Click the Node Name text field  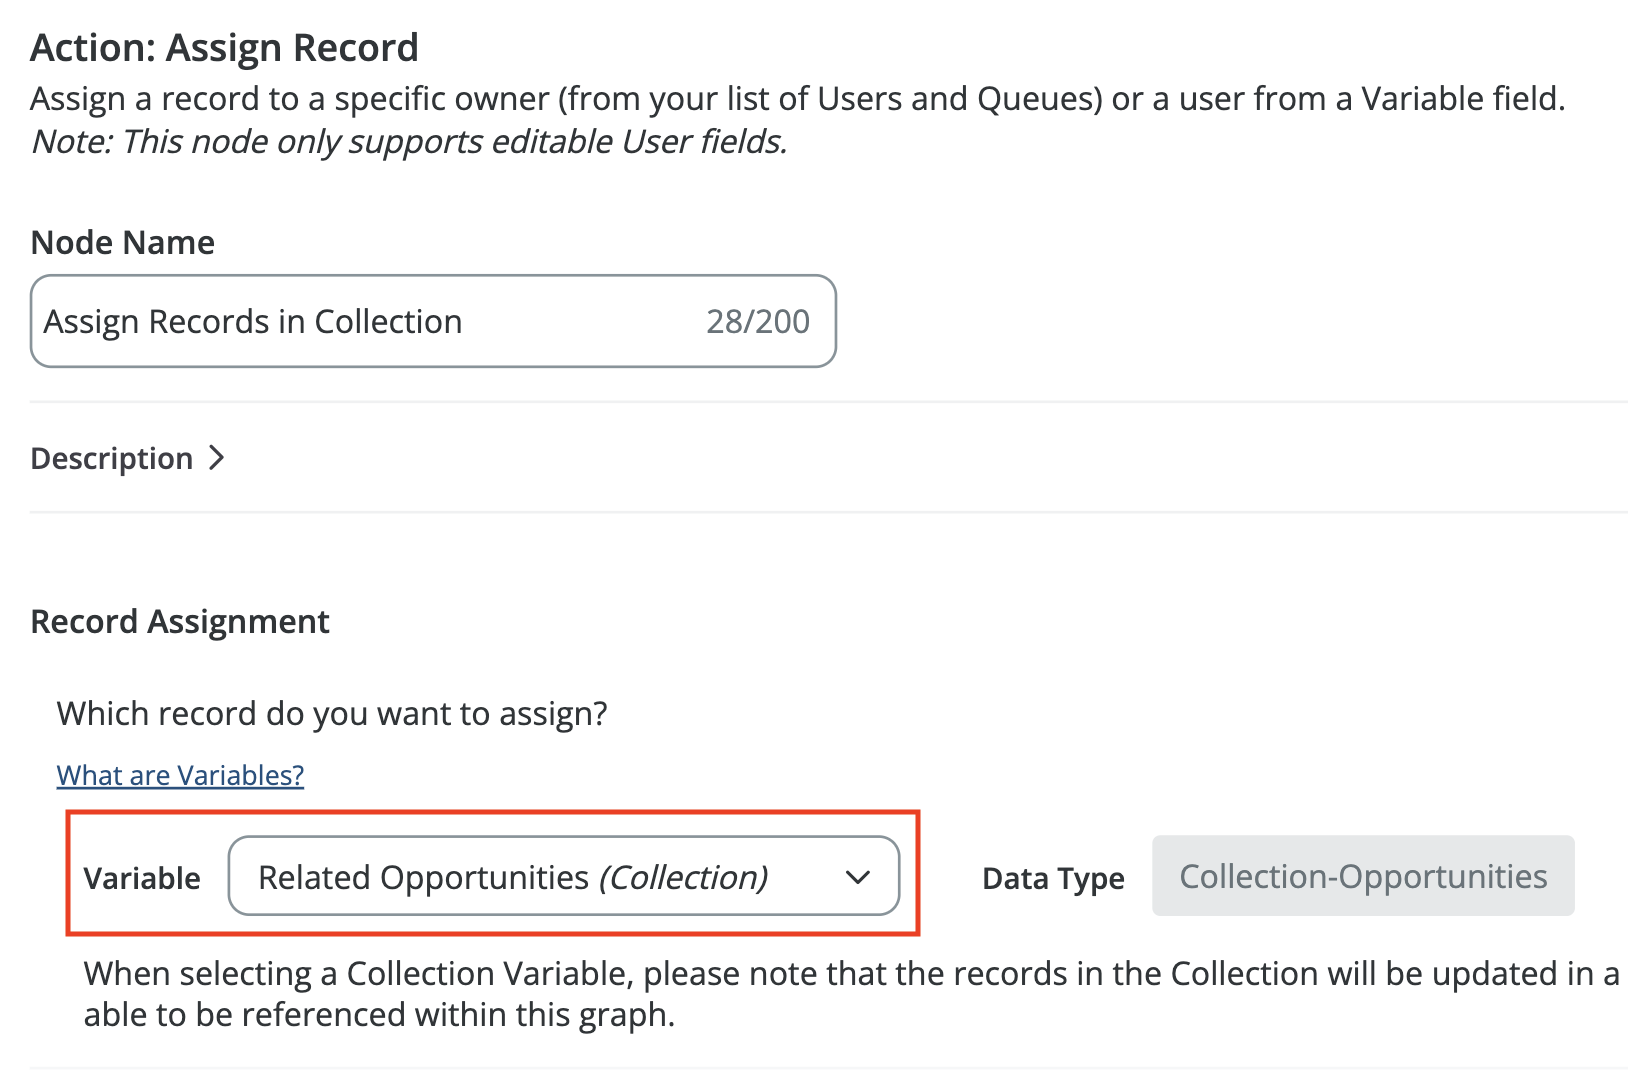(560, 321)
